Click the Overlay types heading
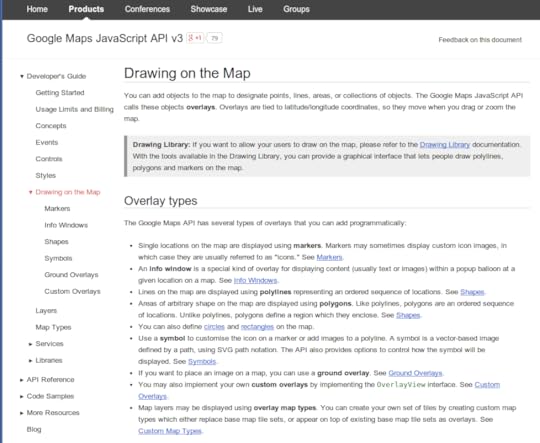The height and width of the screenshot is (443, 540). pyautogui.click(x=160, y=201)
